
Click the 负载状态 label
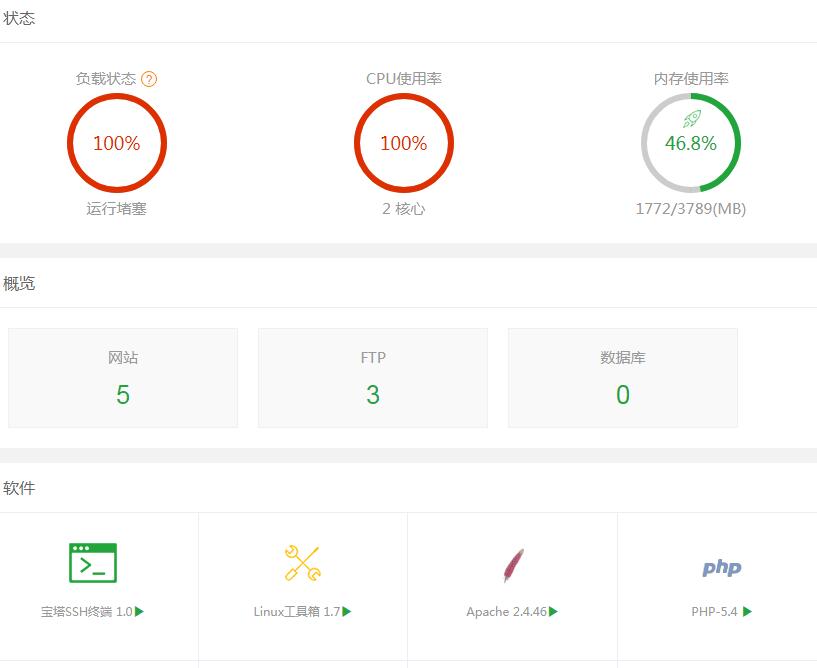click(x=106, y=79)
